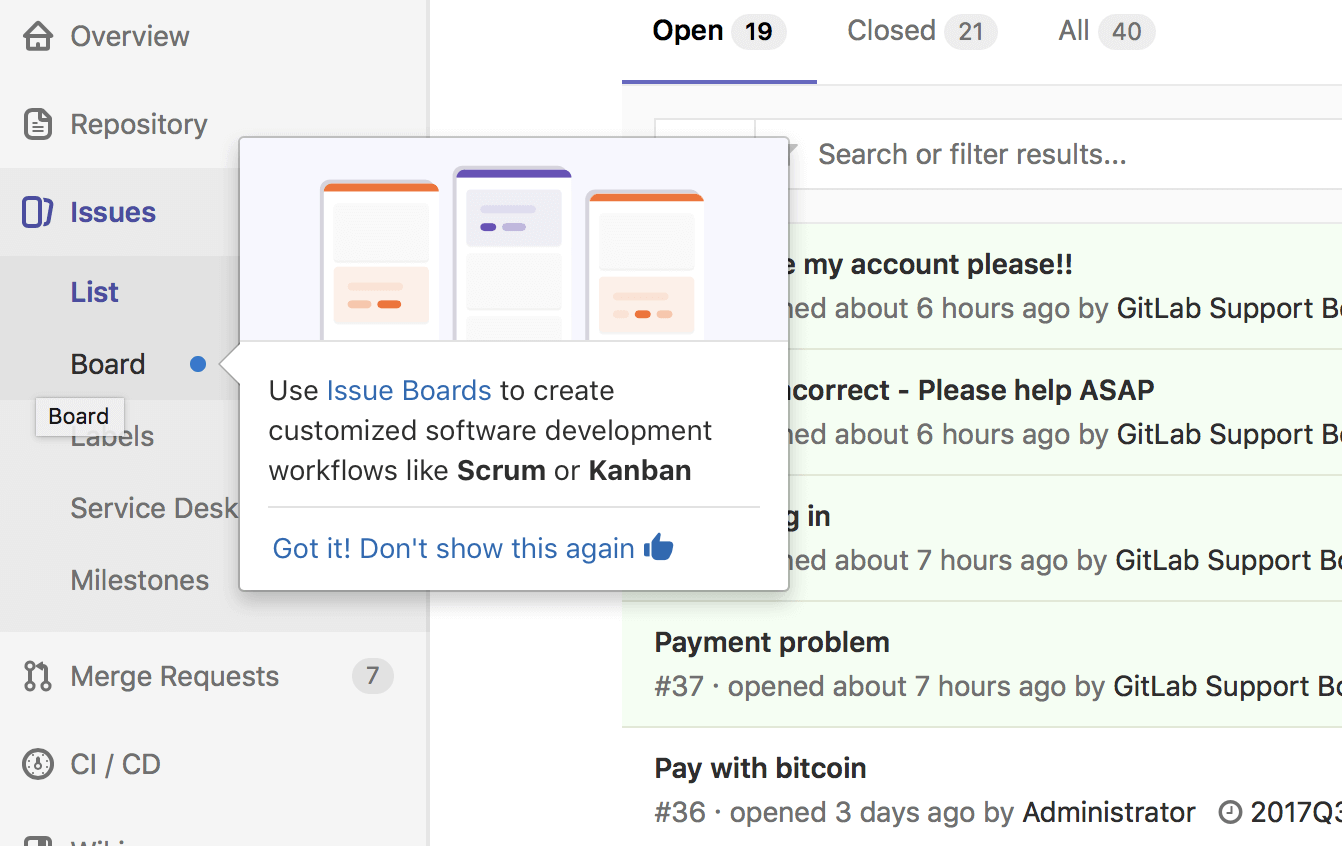Open the Payment problem issue
Image resolution: width=1342 pixels, height=846 pixels.
pos(772,642)
